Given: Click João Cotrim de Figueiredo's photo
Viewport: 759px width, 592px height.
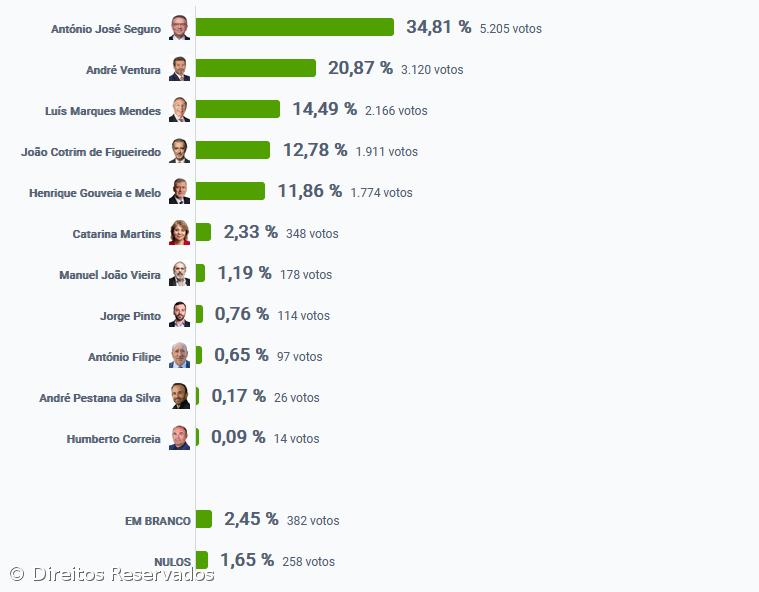Looking at the screenshot, I should point(179,151).
